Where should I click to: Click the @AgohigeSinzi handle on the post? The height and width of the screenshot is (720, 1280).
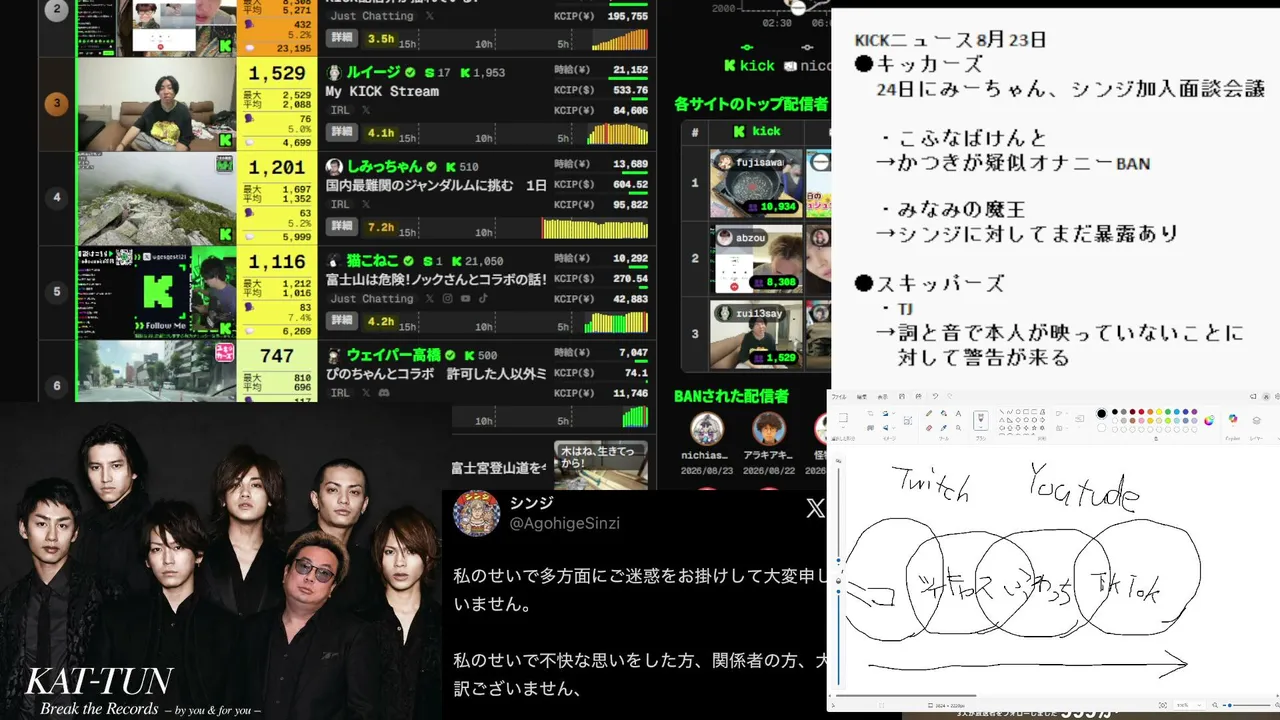point(566,523)
